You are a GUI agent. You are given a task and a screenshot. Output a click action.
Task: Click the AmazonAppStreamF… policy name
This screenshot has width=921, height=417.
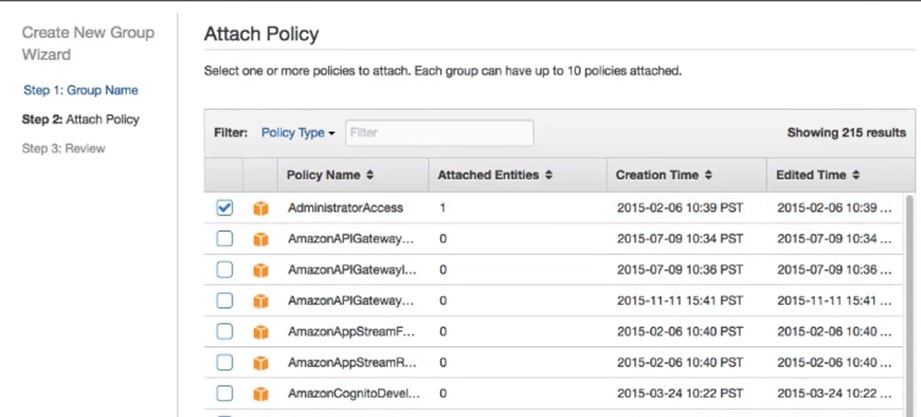point(351,332)
